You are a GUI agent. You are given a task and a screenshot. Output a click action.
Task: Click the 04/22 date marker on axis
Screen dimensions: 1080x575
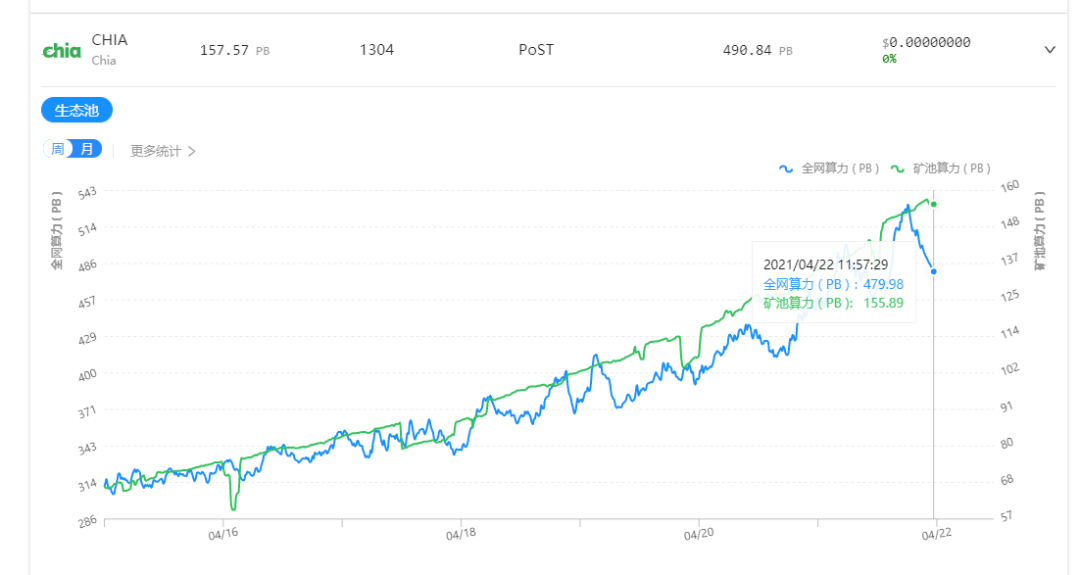(936, 534)
